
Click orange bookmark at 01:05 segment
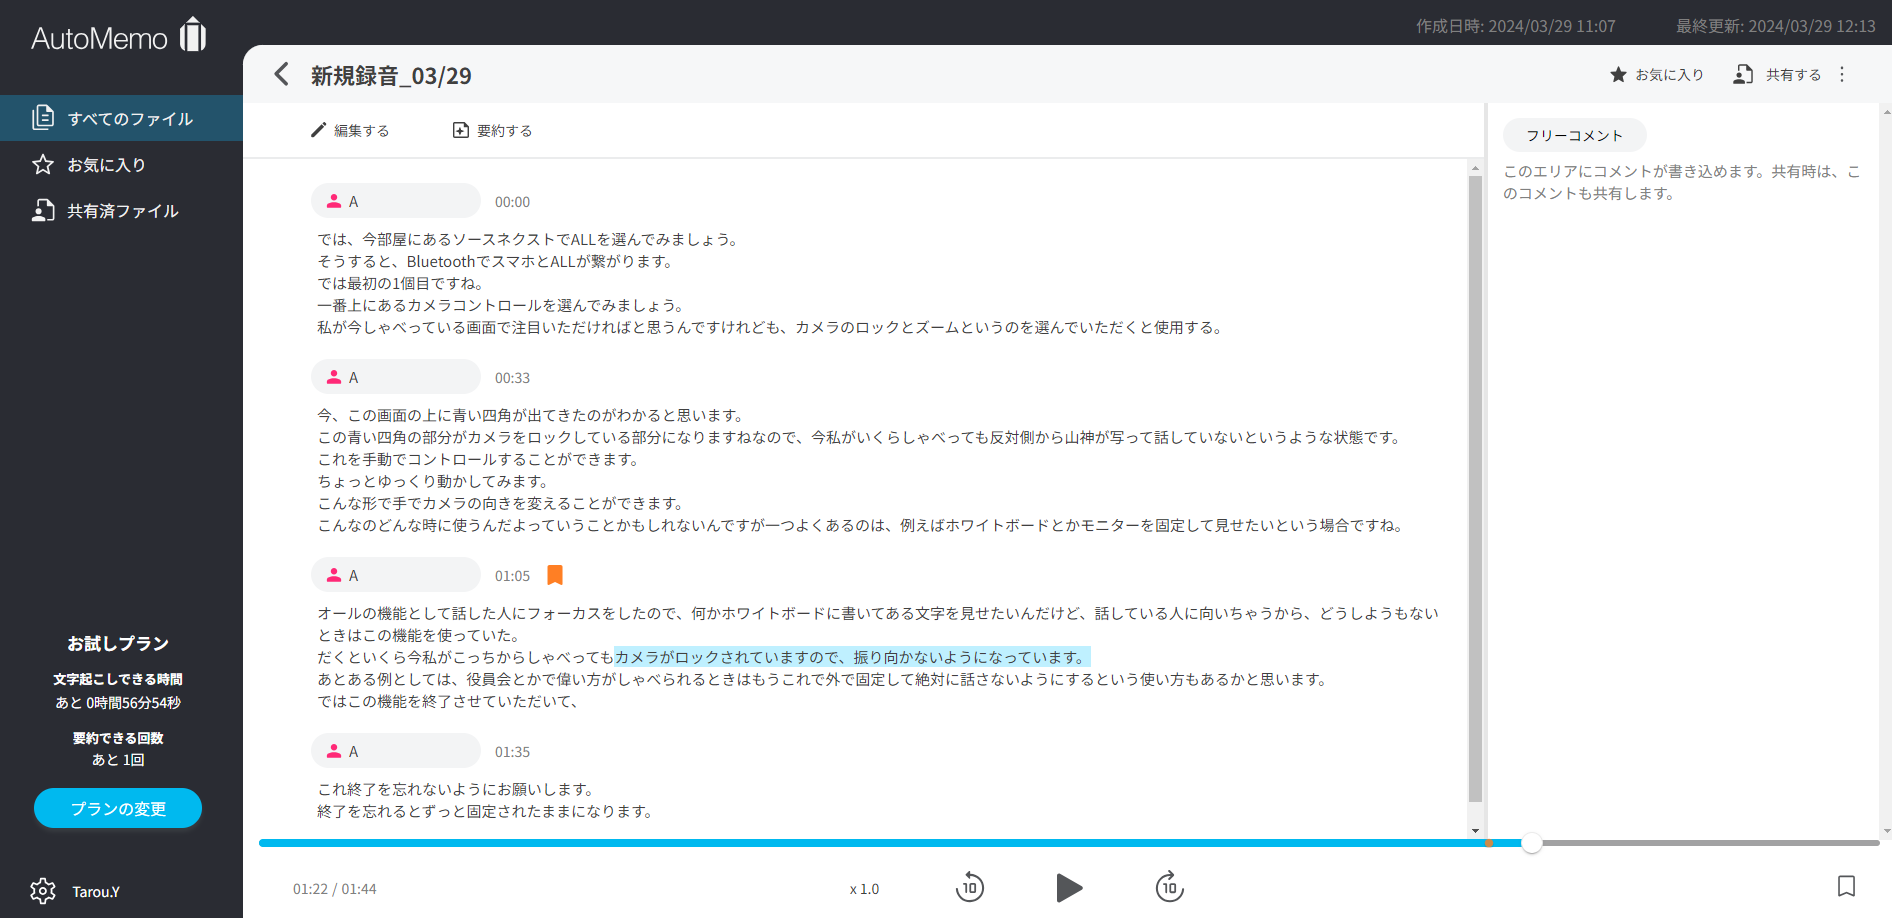point(555,575)
